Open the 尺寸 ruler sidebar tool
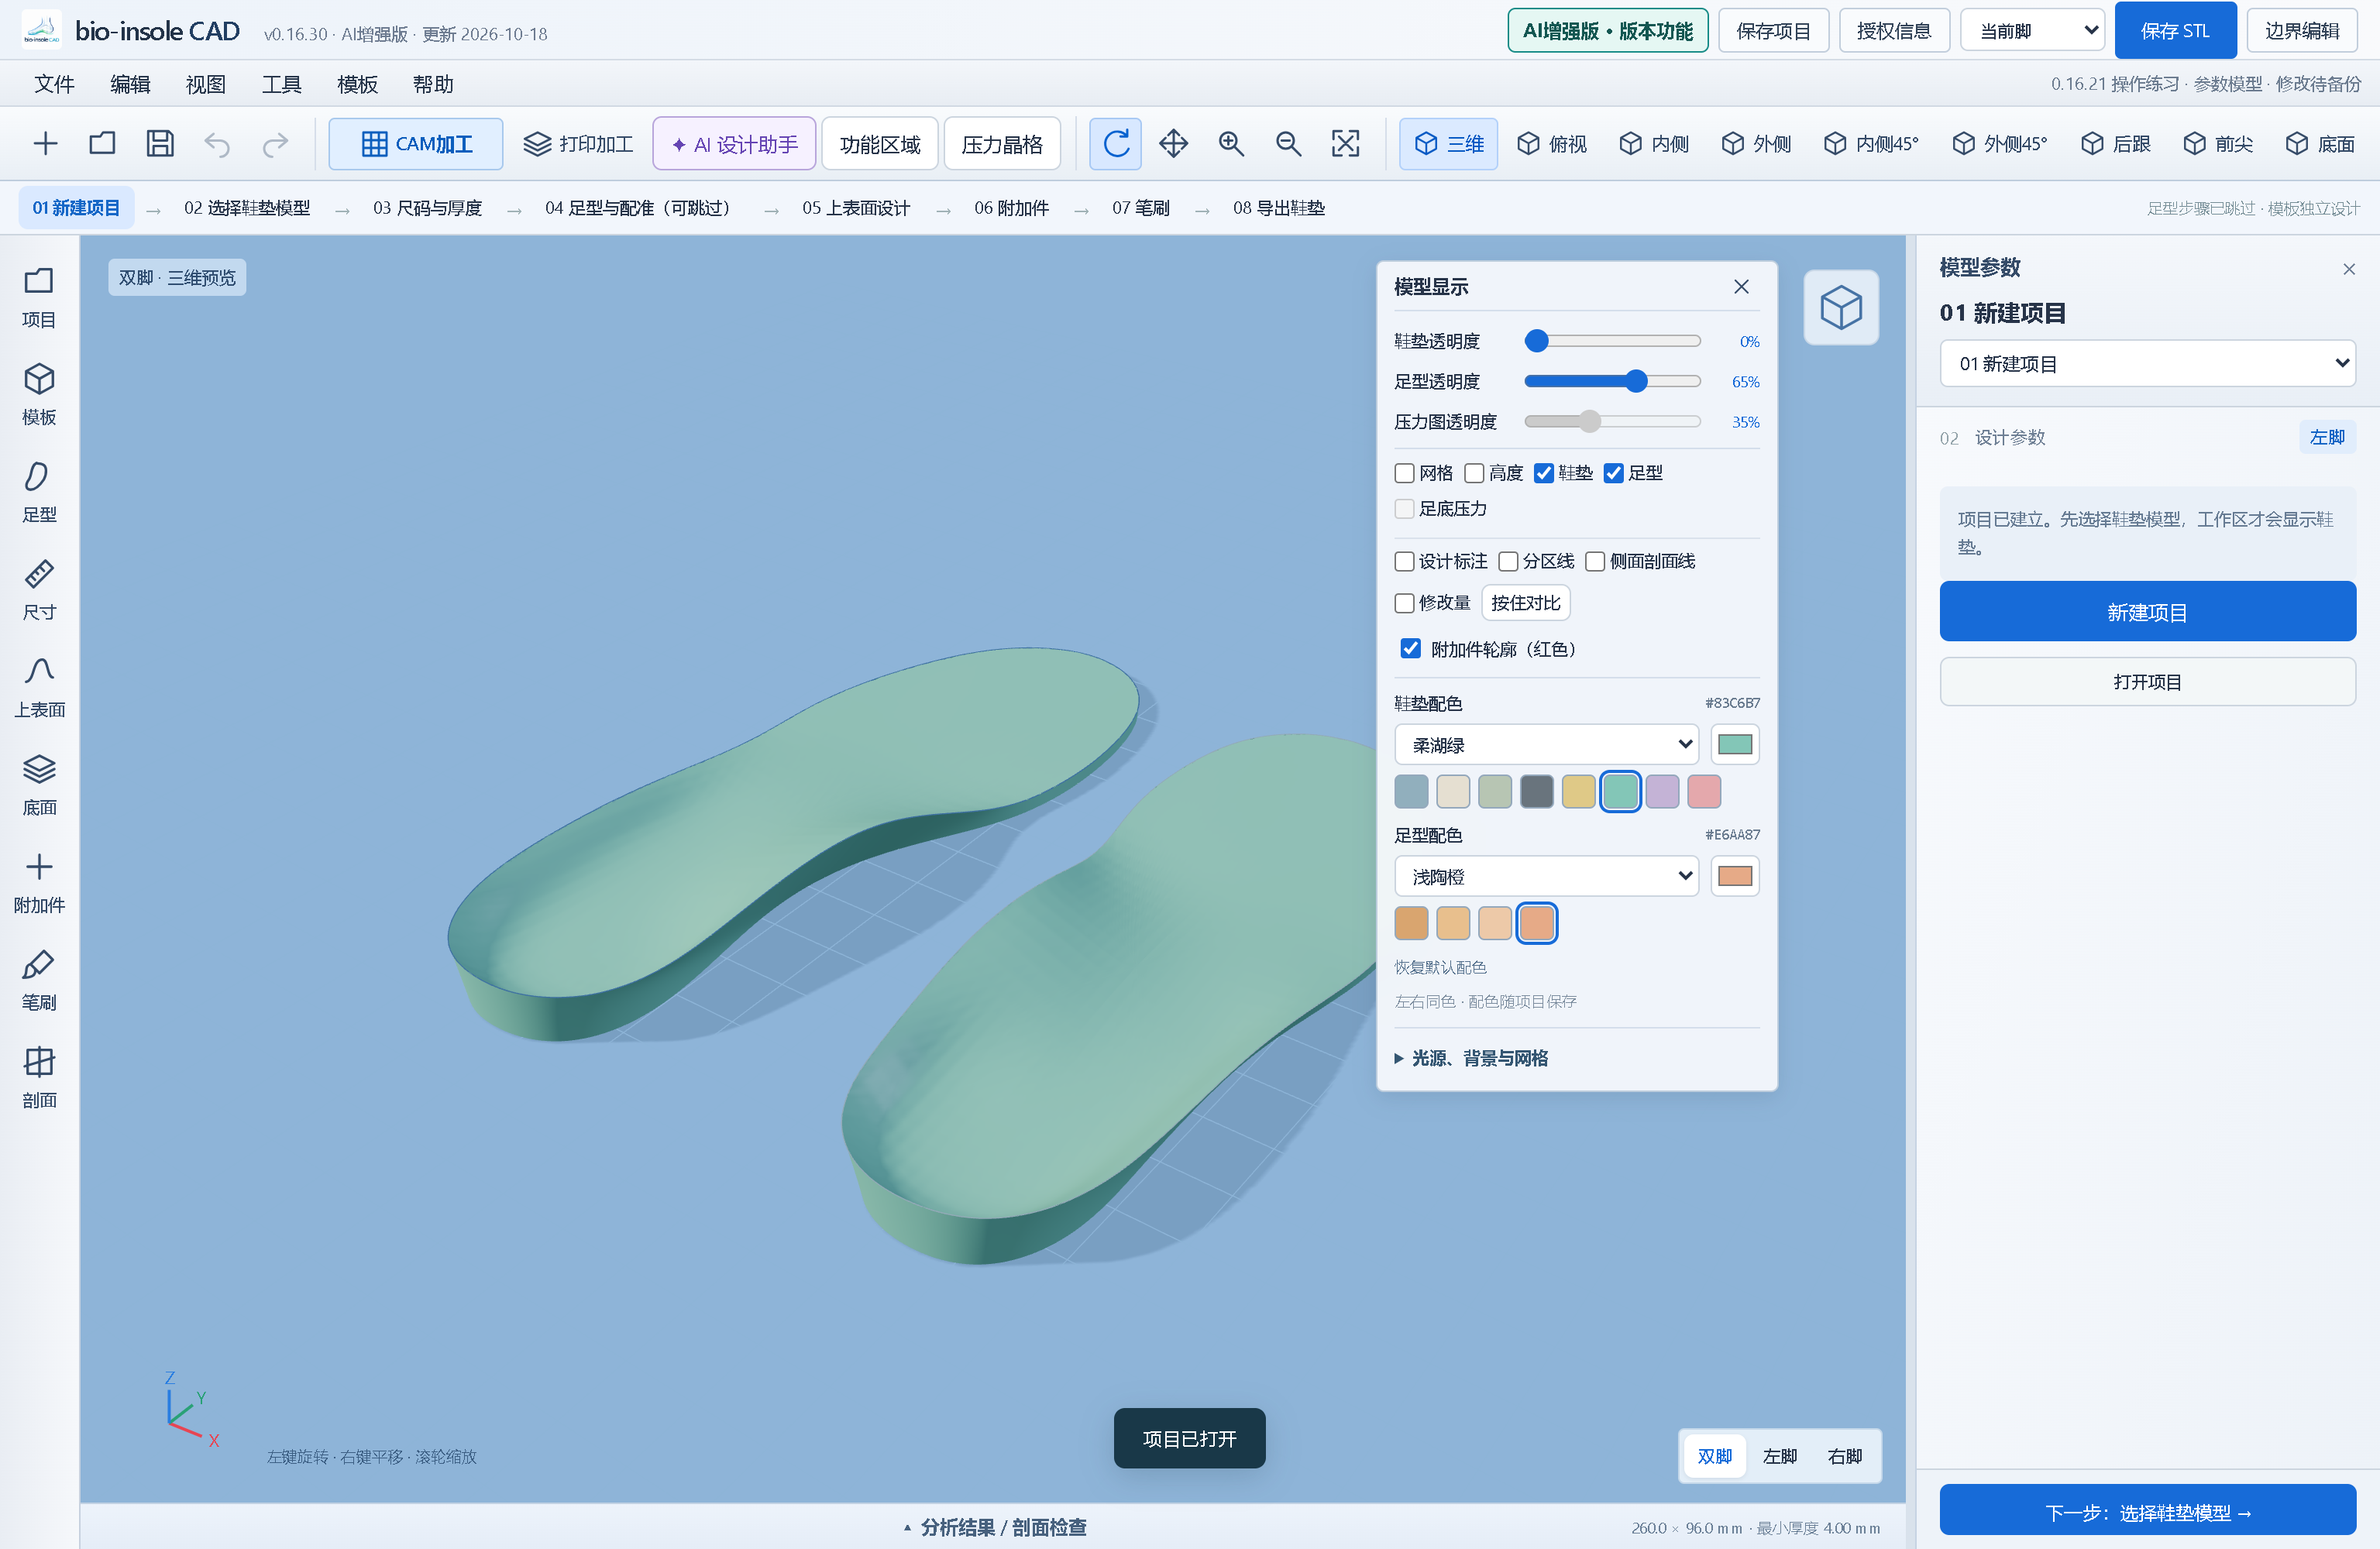The height and width of the screenshot is (1549, 2380). pyautogui.click(x=39, y=590)
